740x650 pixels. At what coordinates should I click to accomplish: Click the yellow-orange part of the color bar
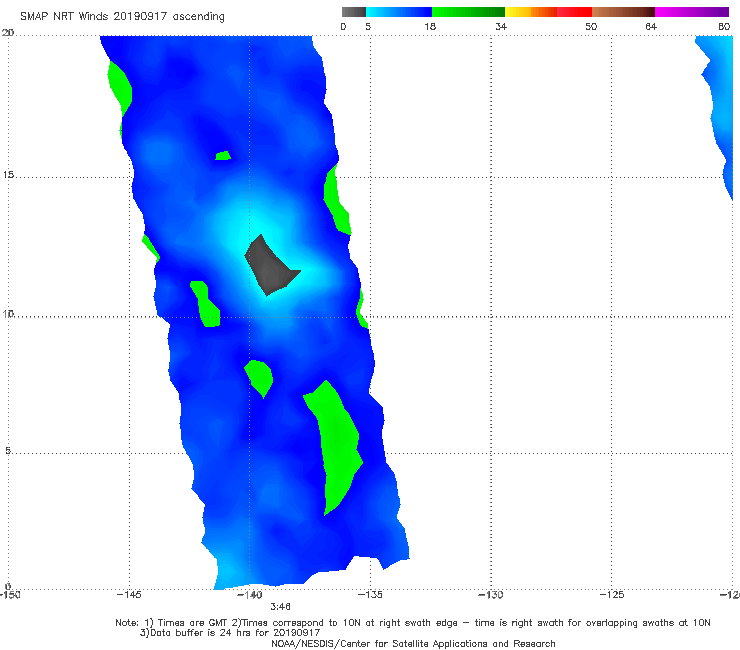[x=531, y=12]
